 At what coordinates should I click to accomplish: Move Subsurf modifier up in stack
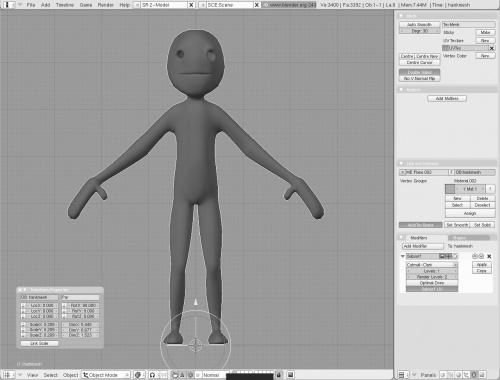[x=475, y=256]
